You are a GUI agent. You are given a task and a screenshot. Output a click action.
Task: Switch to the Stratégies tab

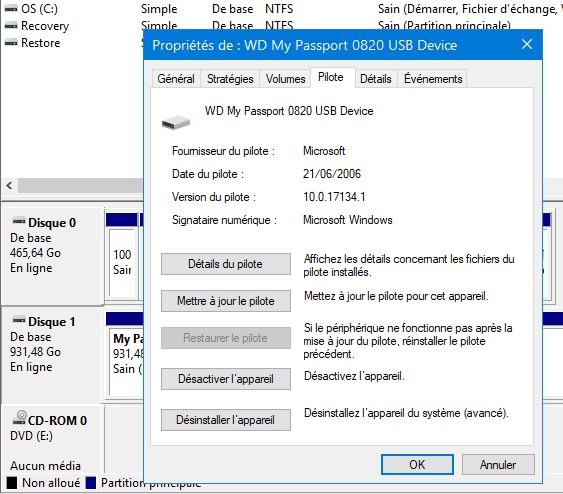coord(230,79)
